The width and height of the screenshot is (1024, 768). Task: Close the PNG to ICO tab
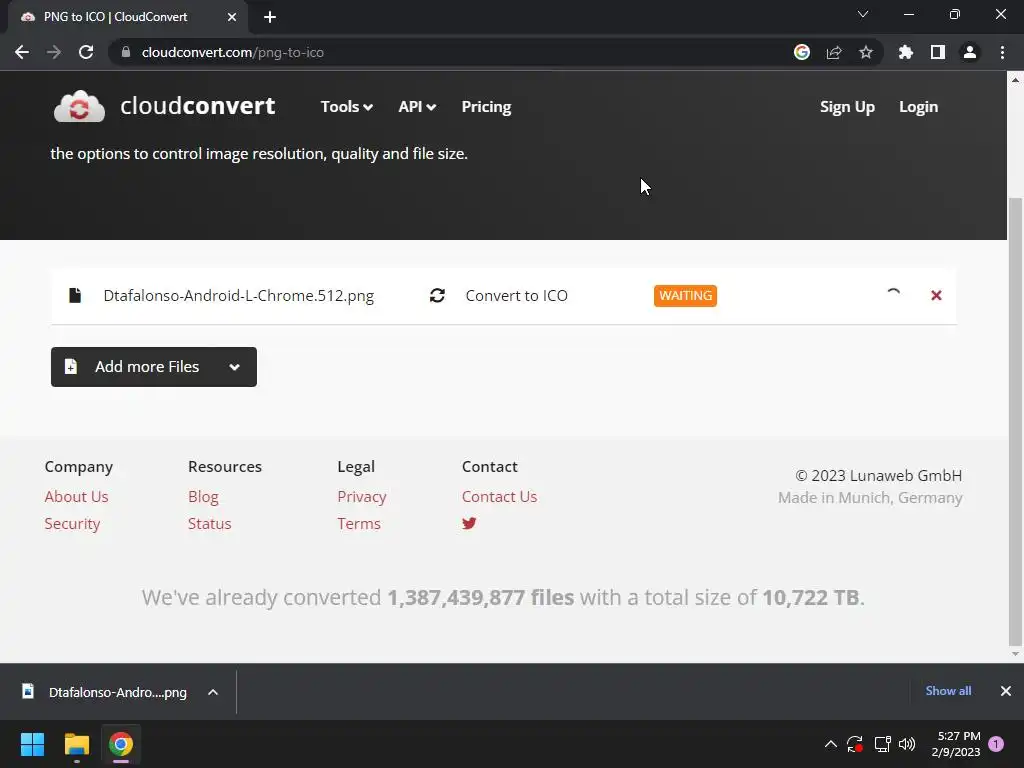click(232, 17)
